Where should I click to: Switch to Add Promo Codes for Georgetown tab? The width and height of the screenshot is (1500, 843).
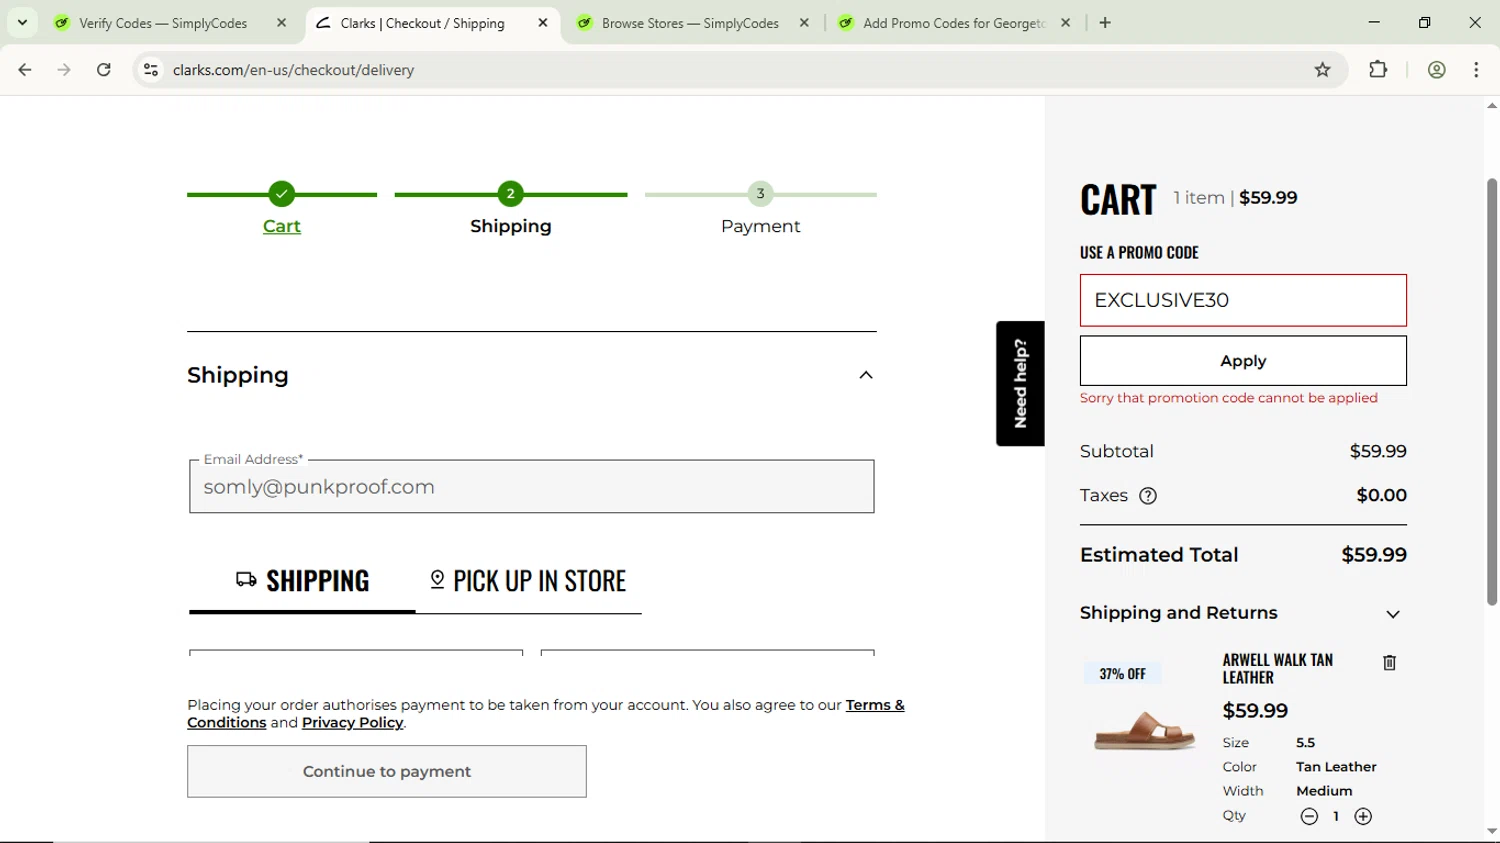pos(953,23)
